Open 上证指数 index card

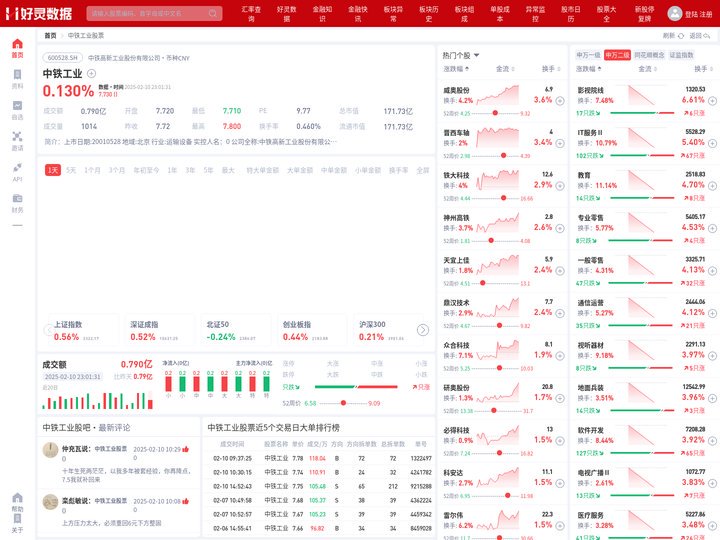[84, 330]
